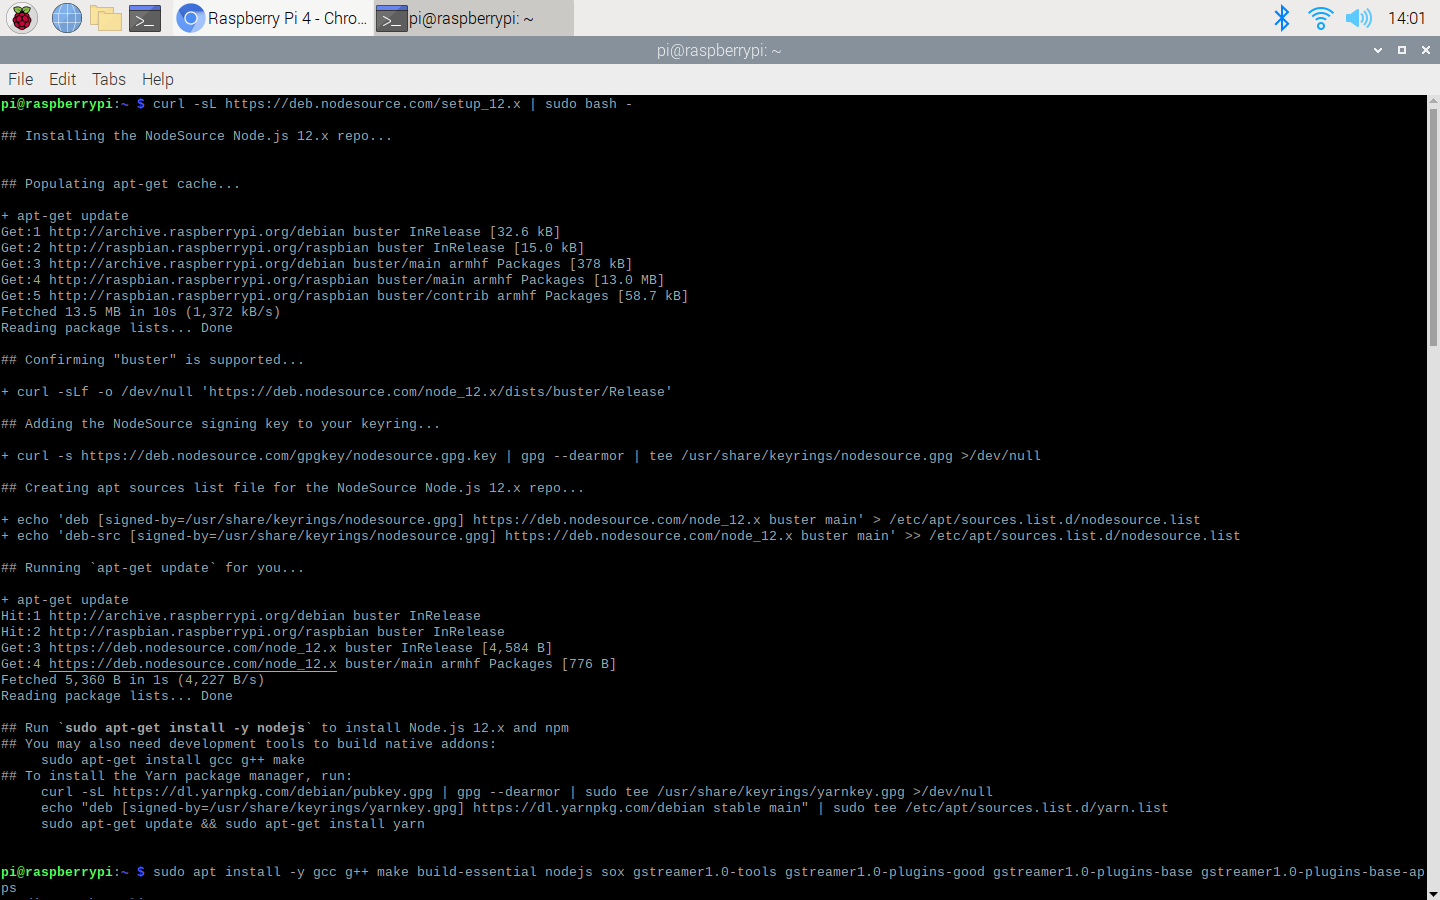Click the underlined deb.nodesource.com/node_12.x link

tap(193, 664)
